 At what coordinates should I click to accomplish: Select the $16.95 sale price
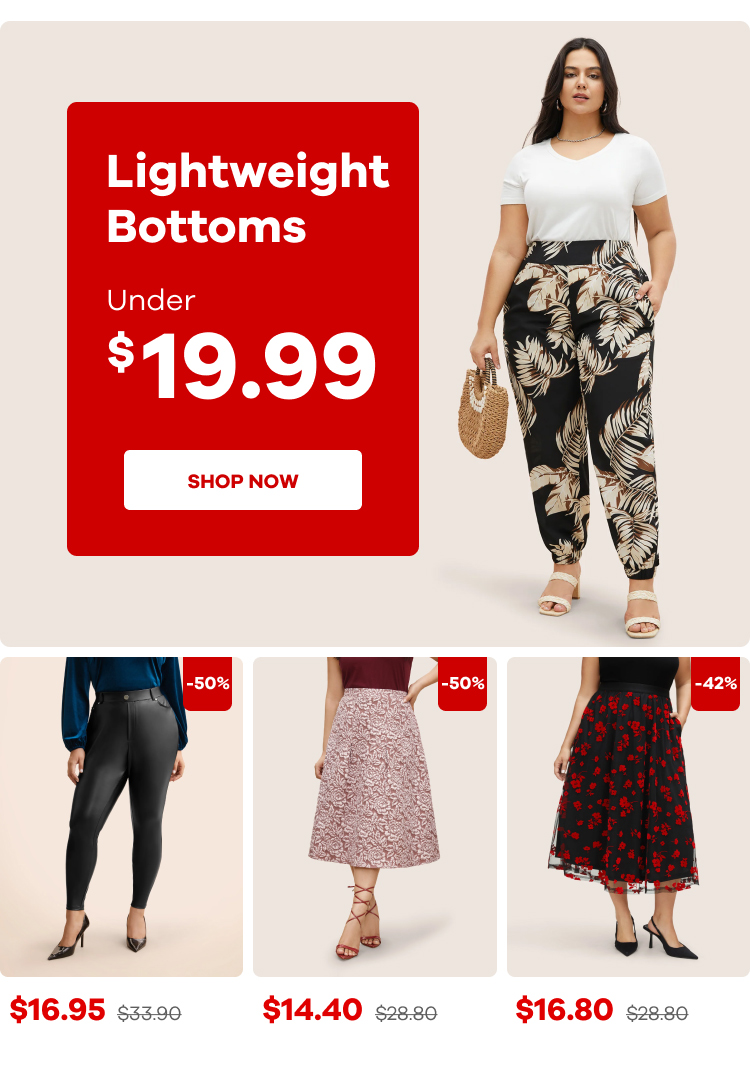pos(58,1009)
